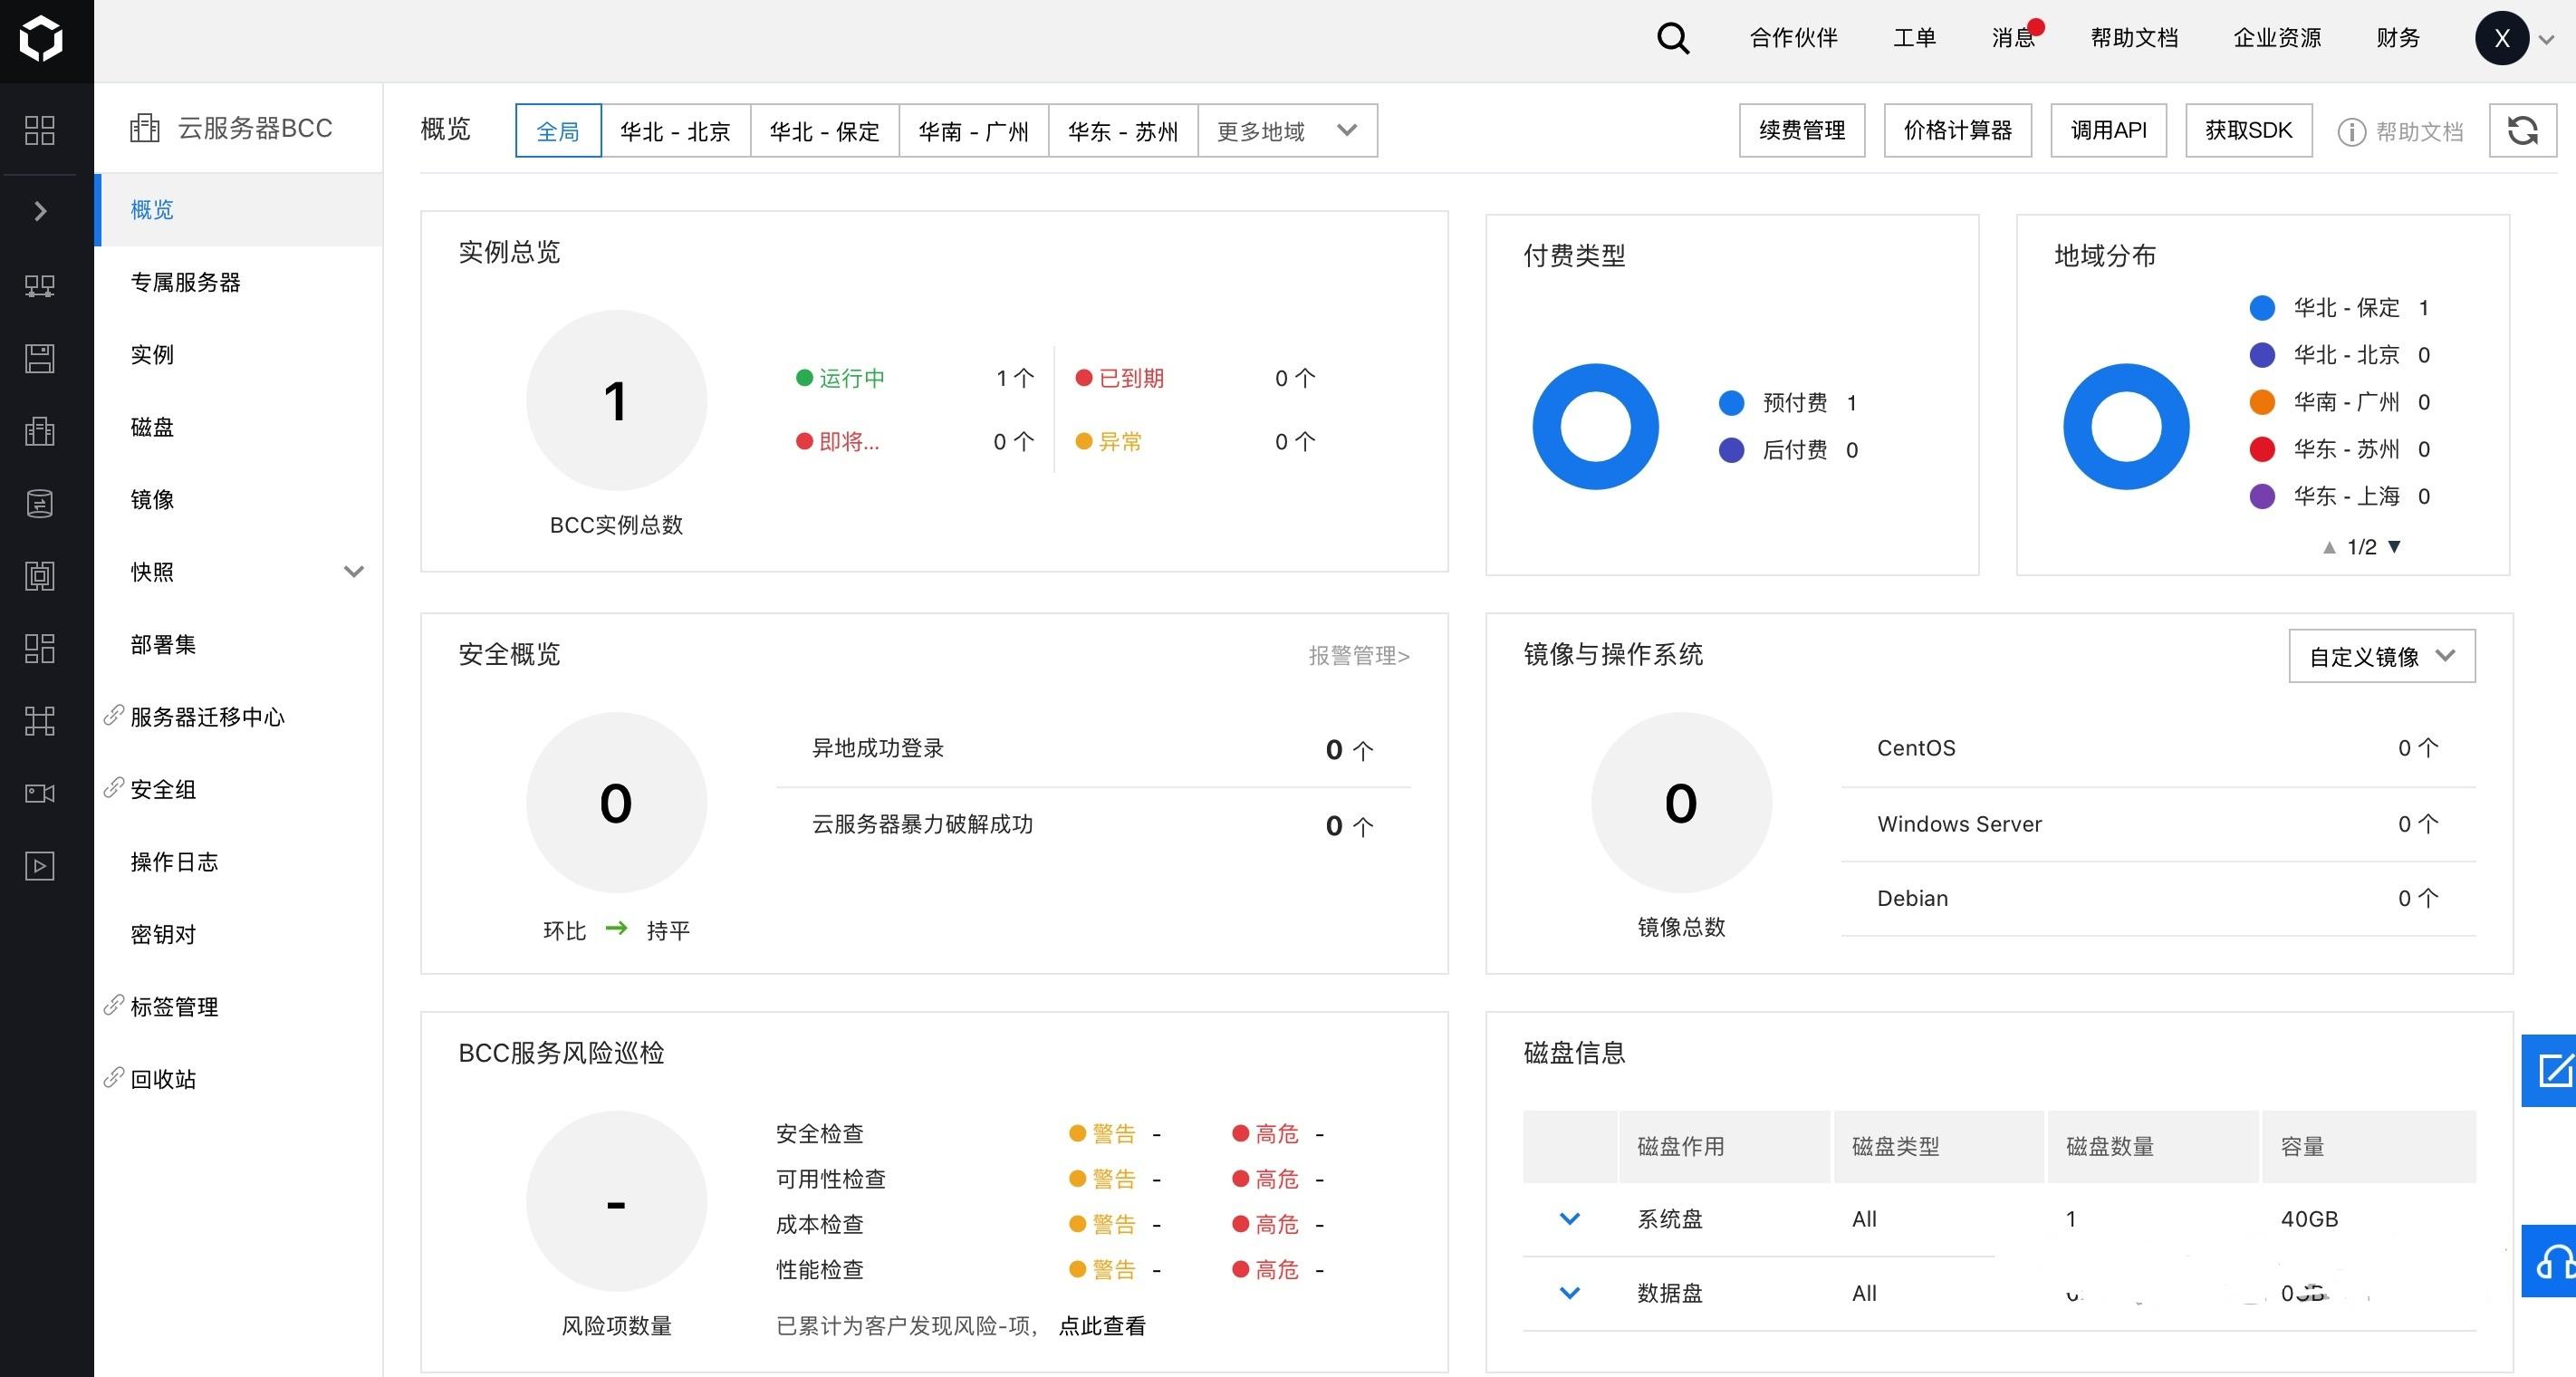
Task: Open 帮助文档 info link in toolbar
Action: pos(2400,131)
